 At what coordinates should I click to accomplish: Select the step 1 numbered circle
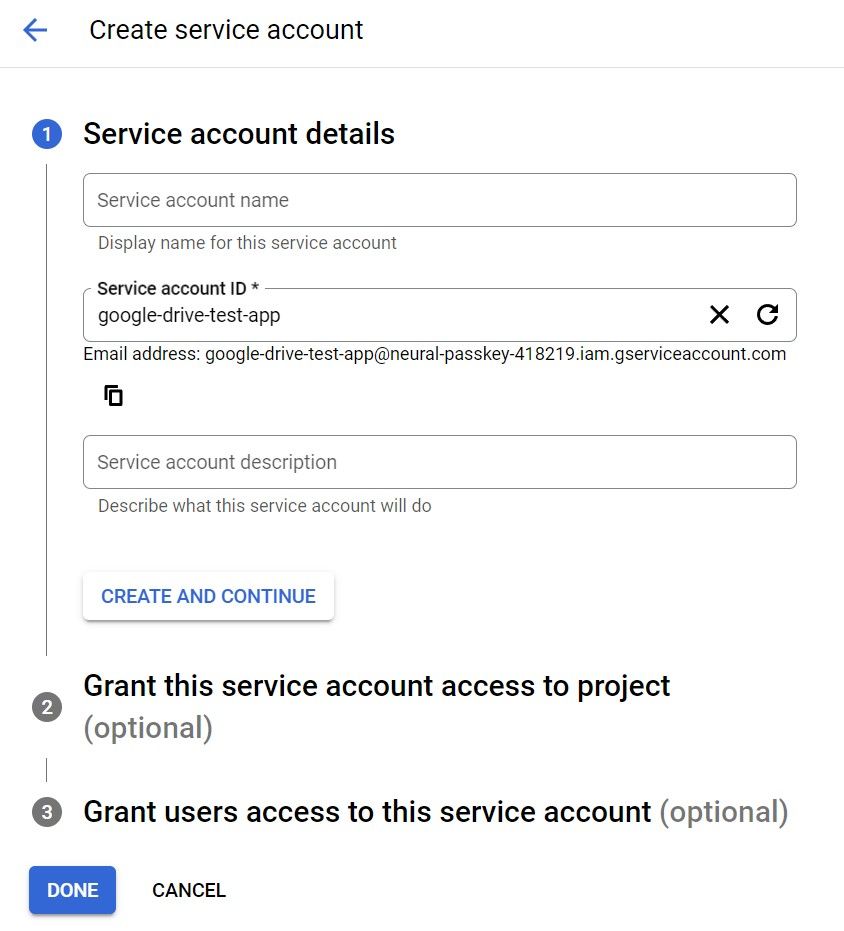pyautogui.click(x=46, y=133)
